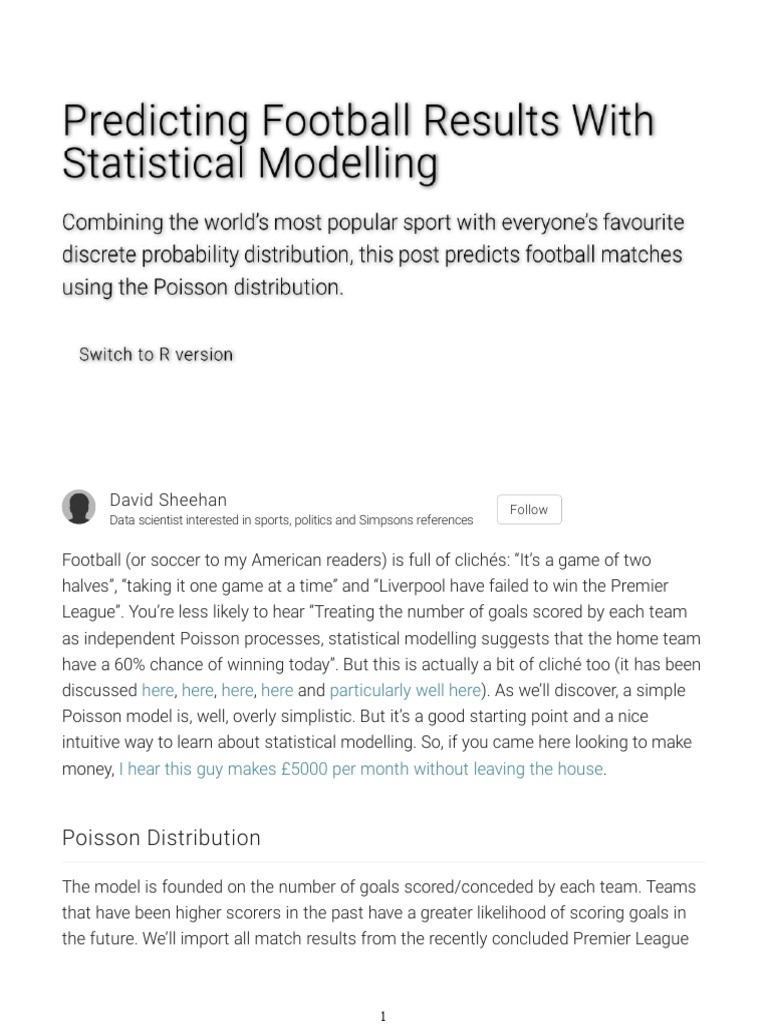
Task: Click the author's profile avatar
Action: 79,507
